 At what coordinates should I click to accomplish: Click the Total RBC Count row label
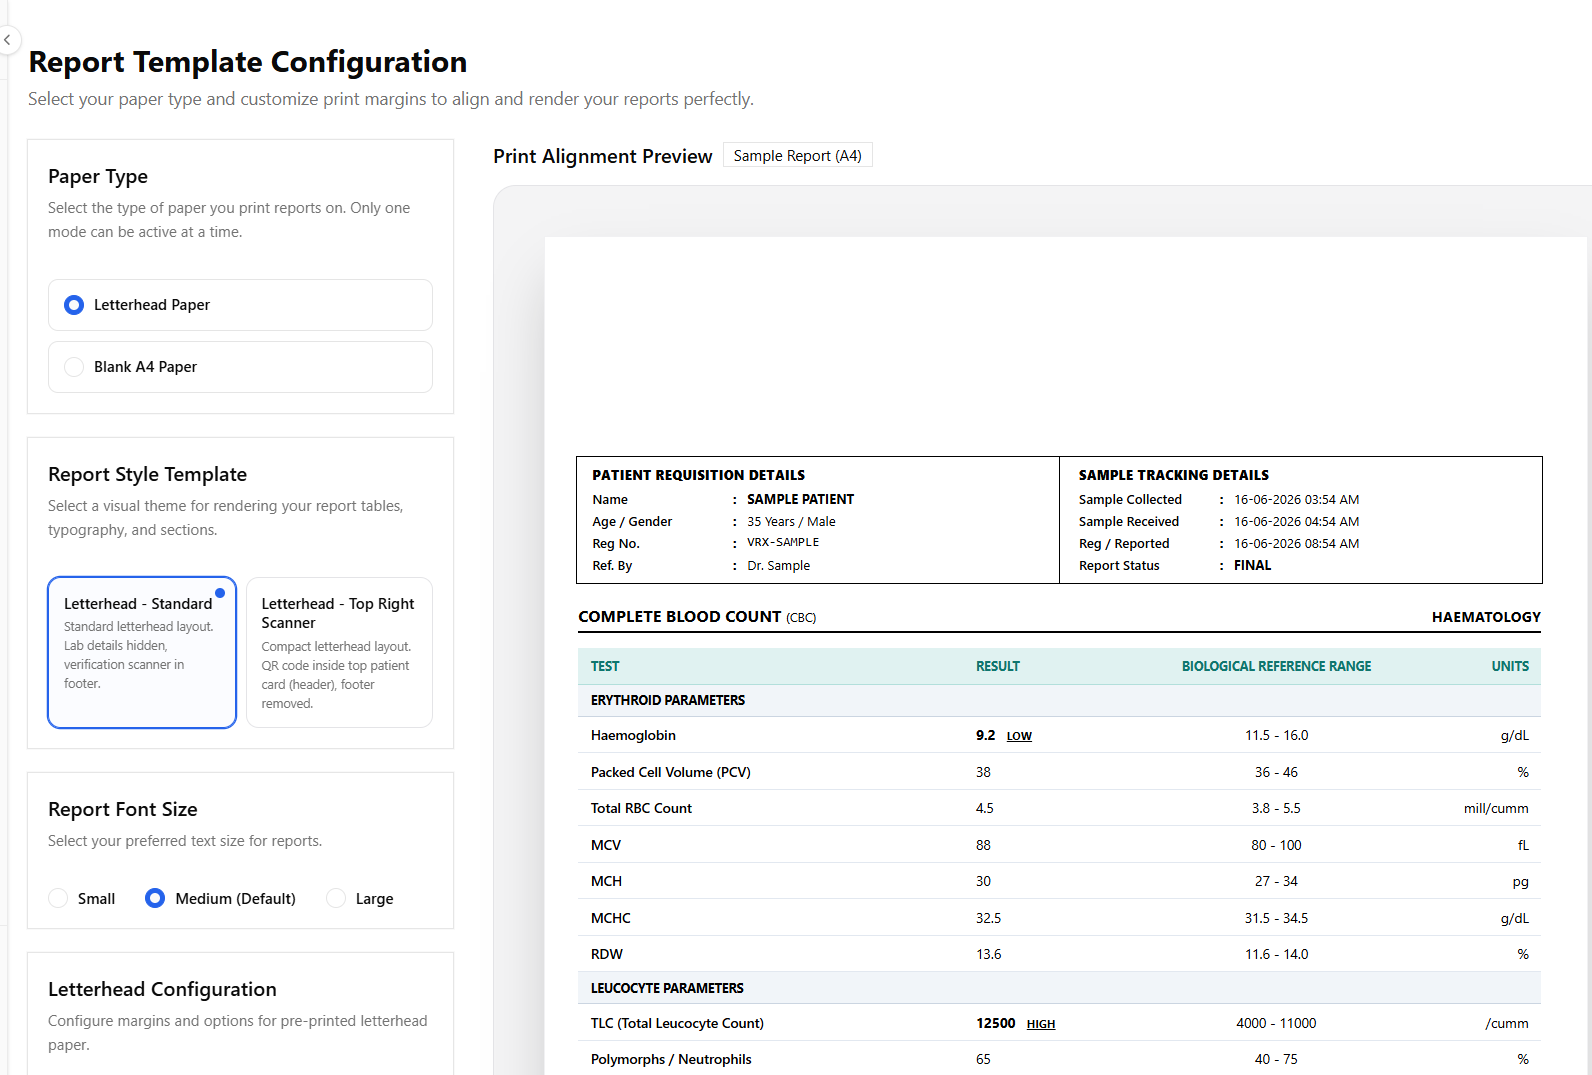click(x=641, y=808)
